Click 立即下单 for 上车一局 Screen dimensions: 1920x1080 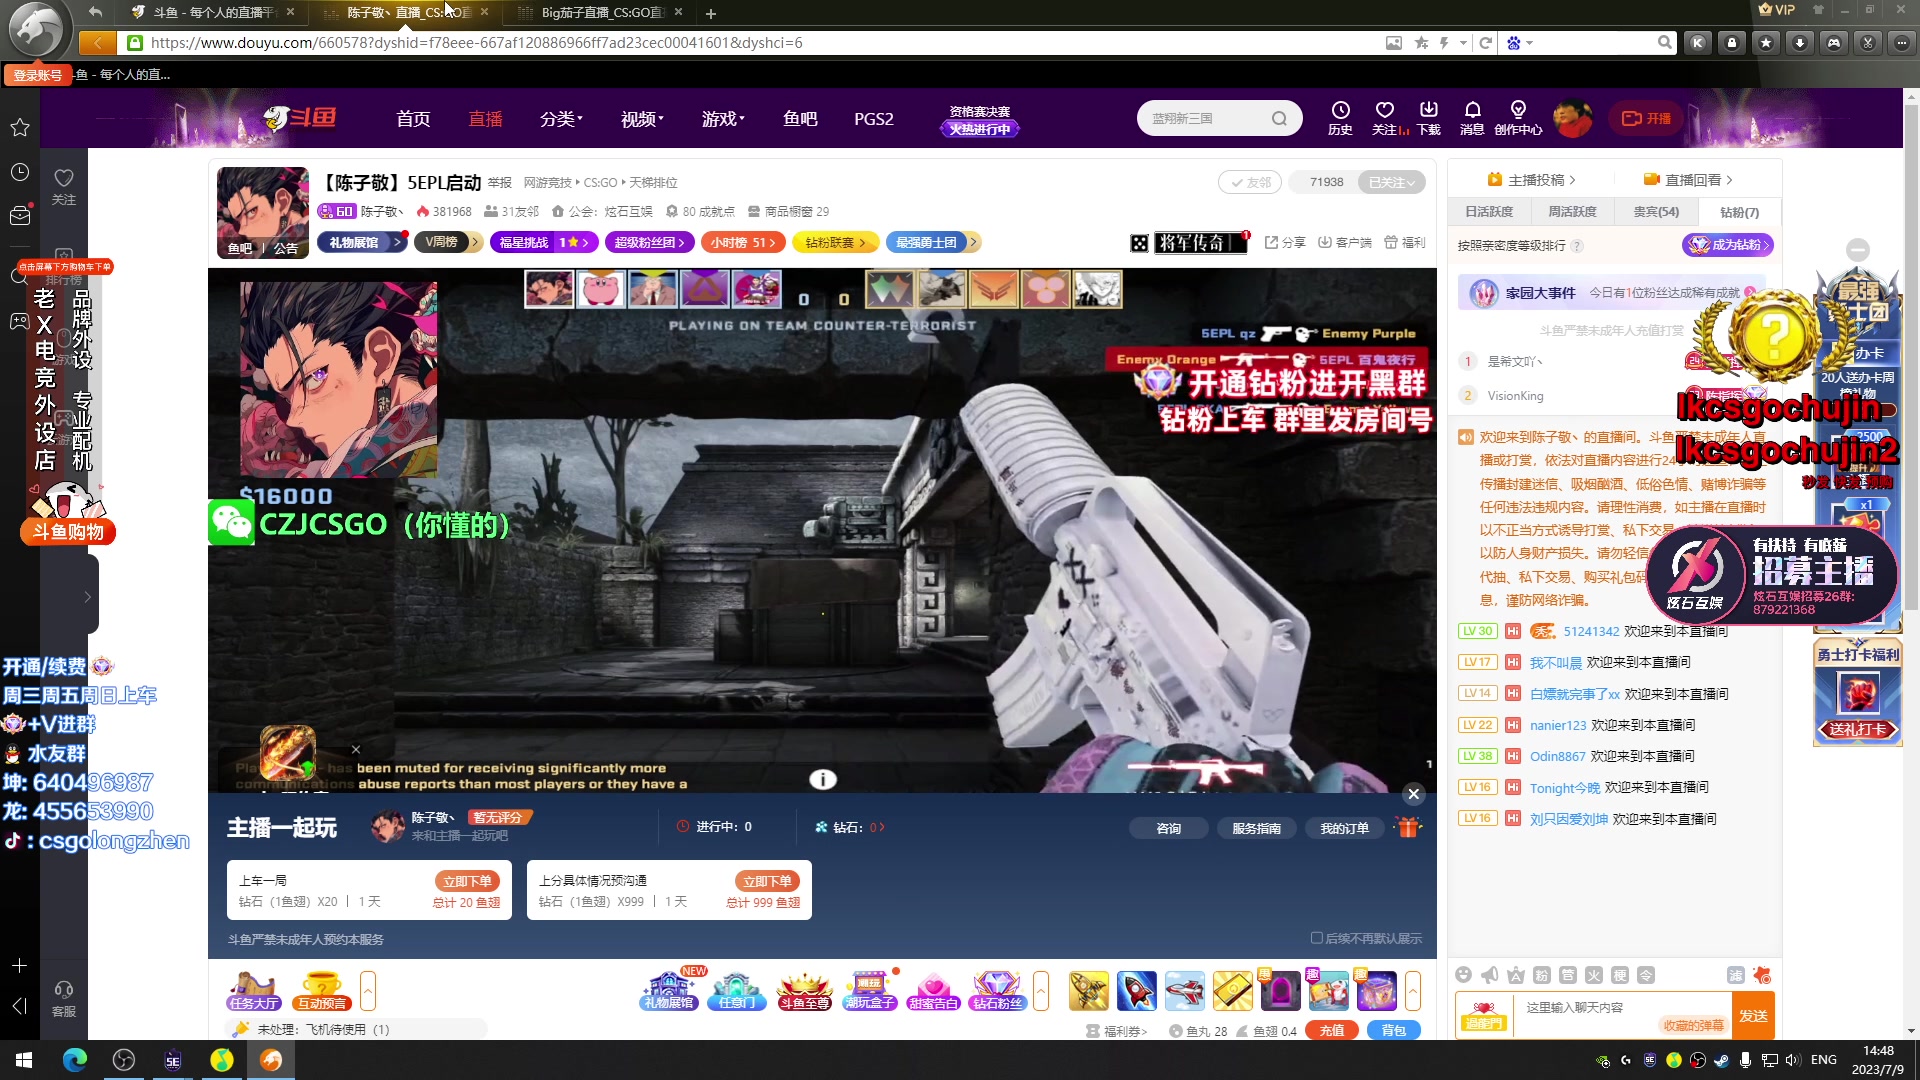point(467,881)
